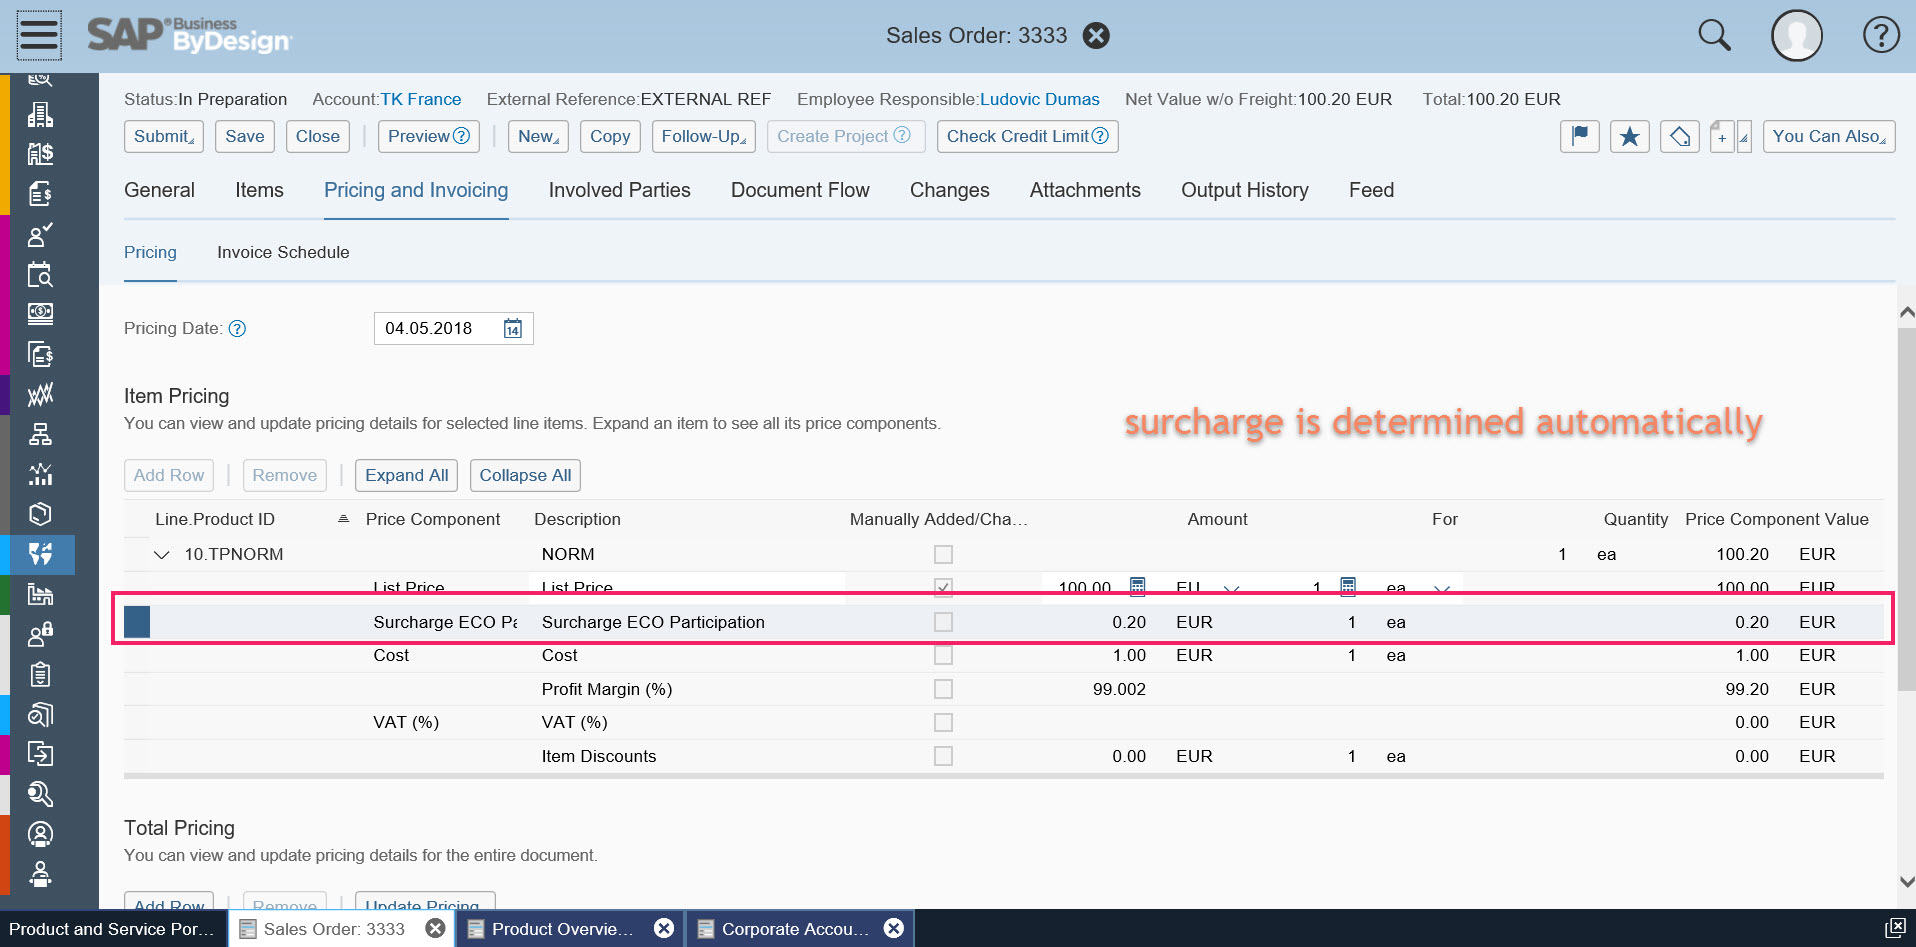Open sidebar clipboard checklist icon
This screenshot has width=1916, height=947.
click(40, 674)
